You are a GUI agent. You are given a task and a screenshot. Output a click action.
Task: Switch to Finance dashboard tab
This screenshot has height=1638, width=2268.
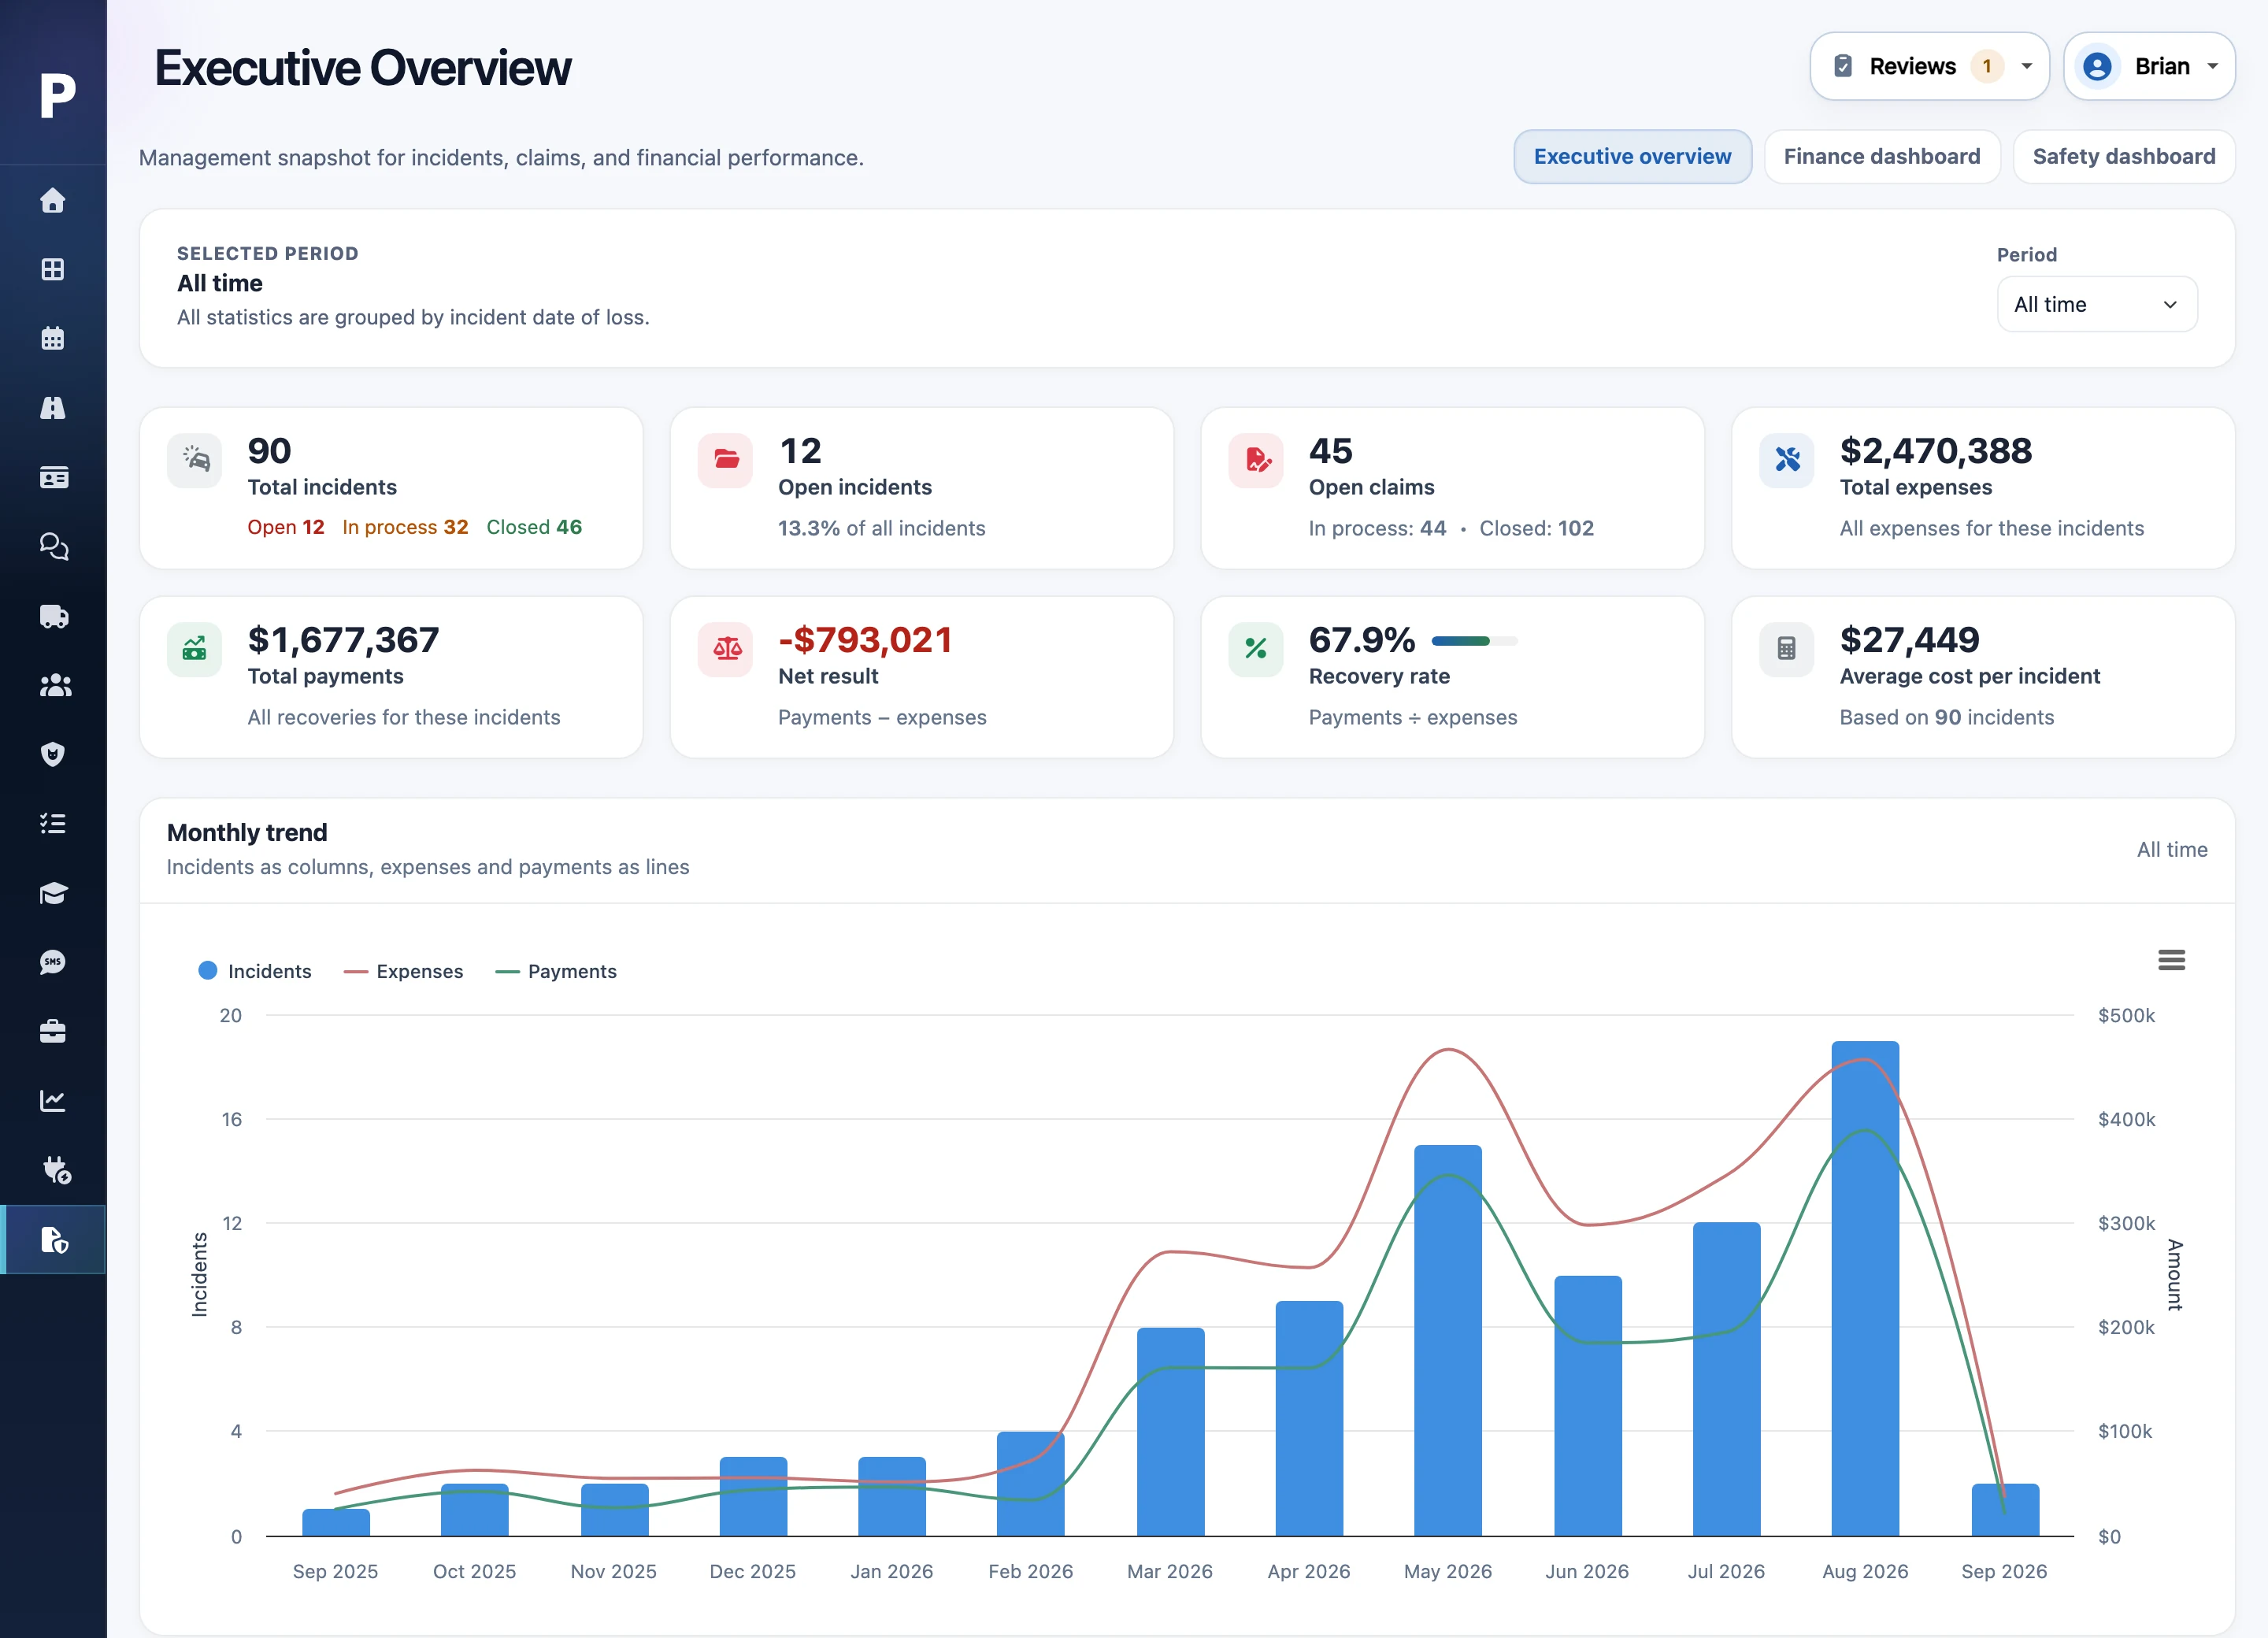pos(1882,156)
